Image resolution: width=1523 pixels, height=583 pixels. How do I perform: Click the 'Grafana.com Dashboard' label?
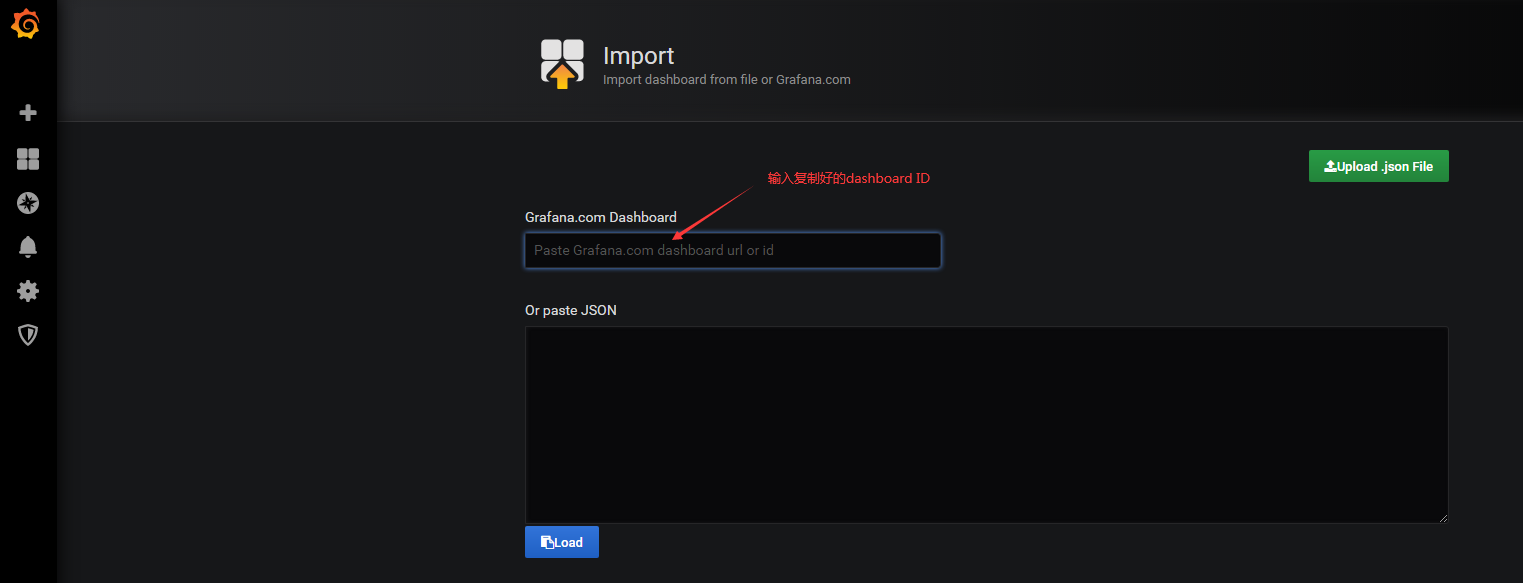click(x=601, y=217)
